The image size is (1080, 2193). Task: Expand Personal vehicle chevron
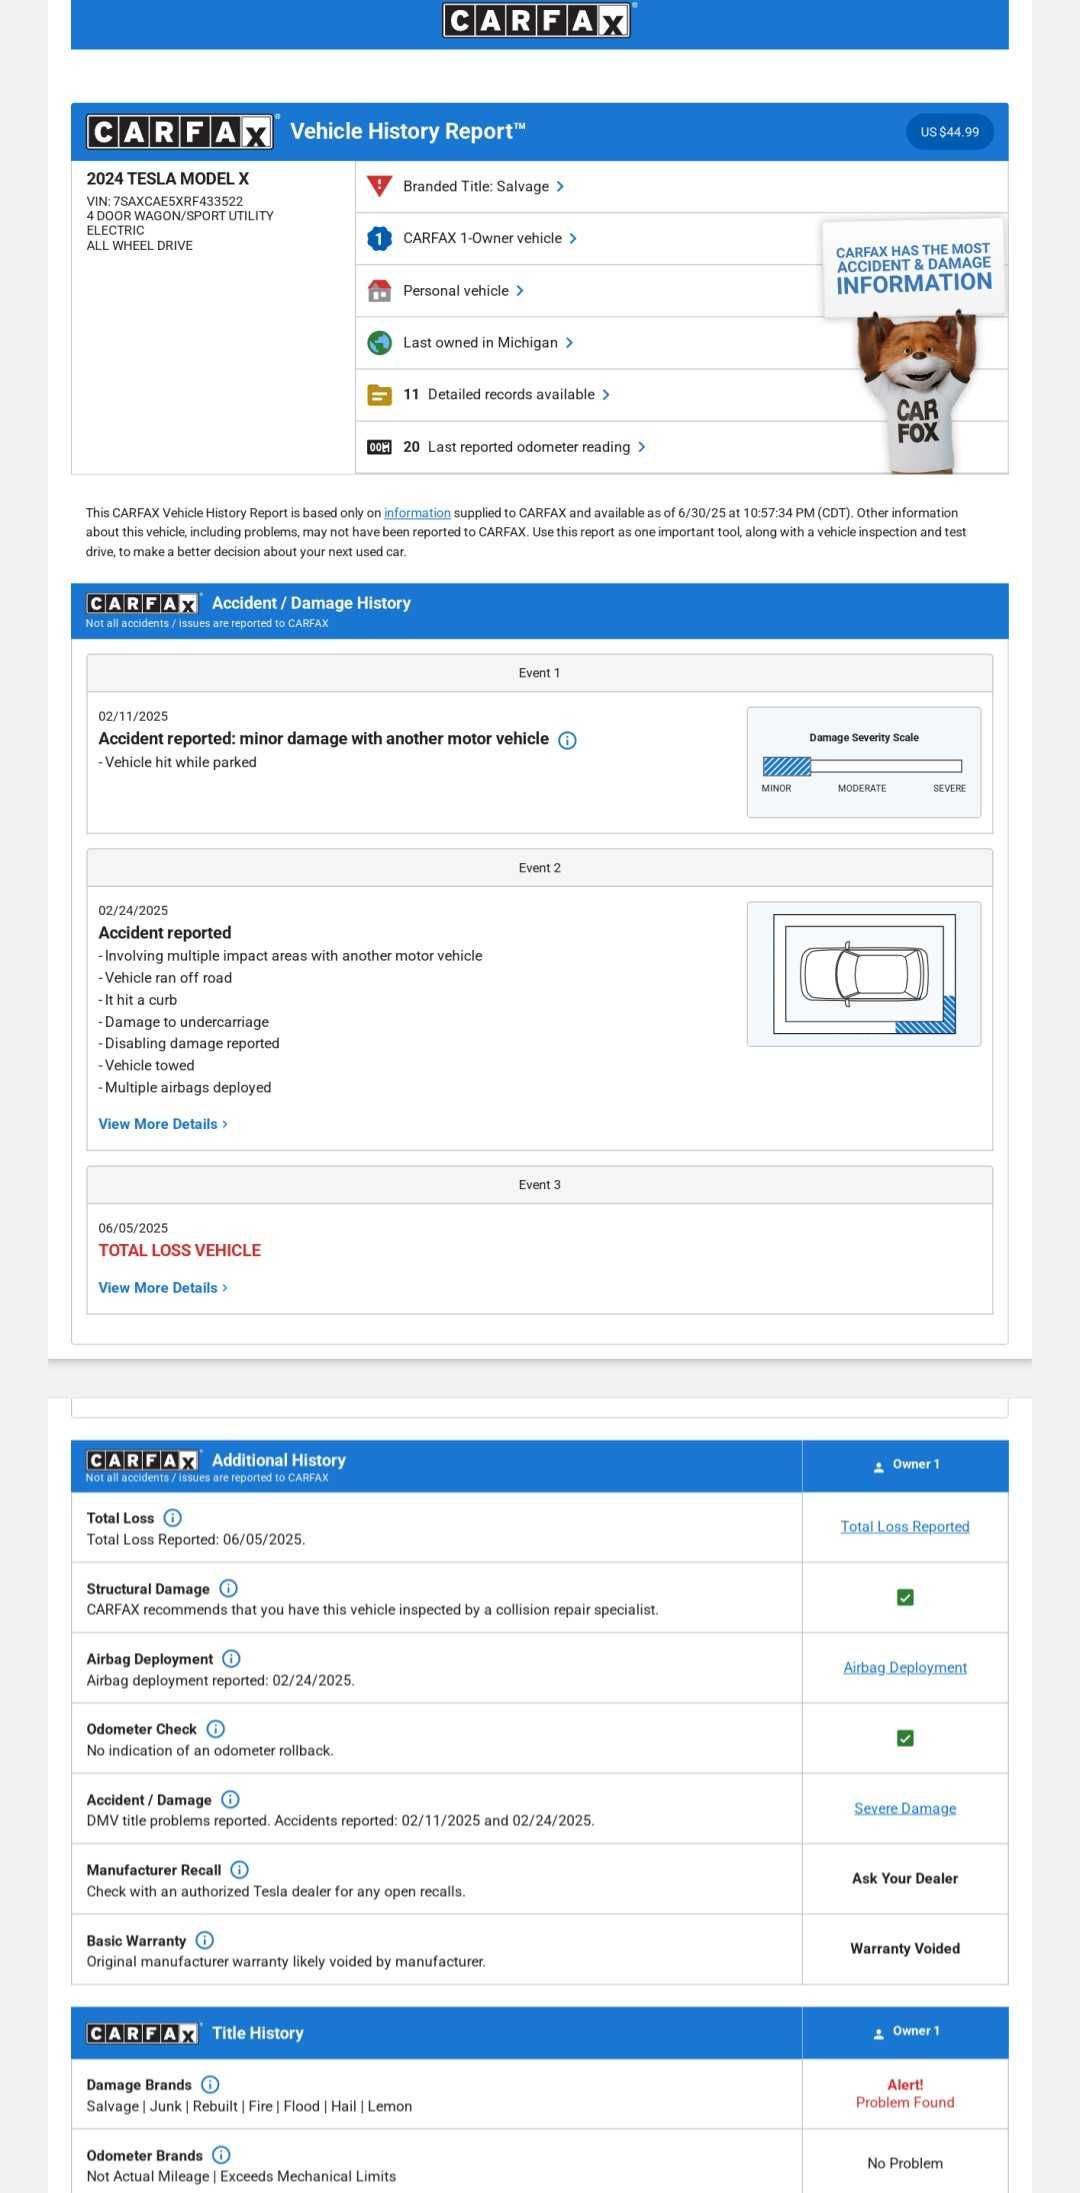[520, 291]
